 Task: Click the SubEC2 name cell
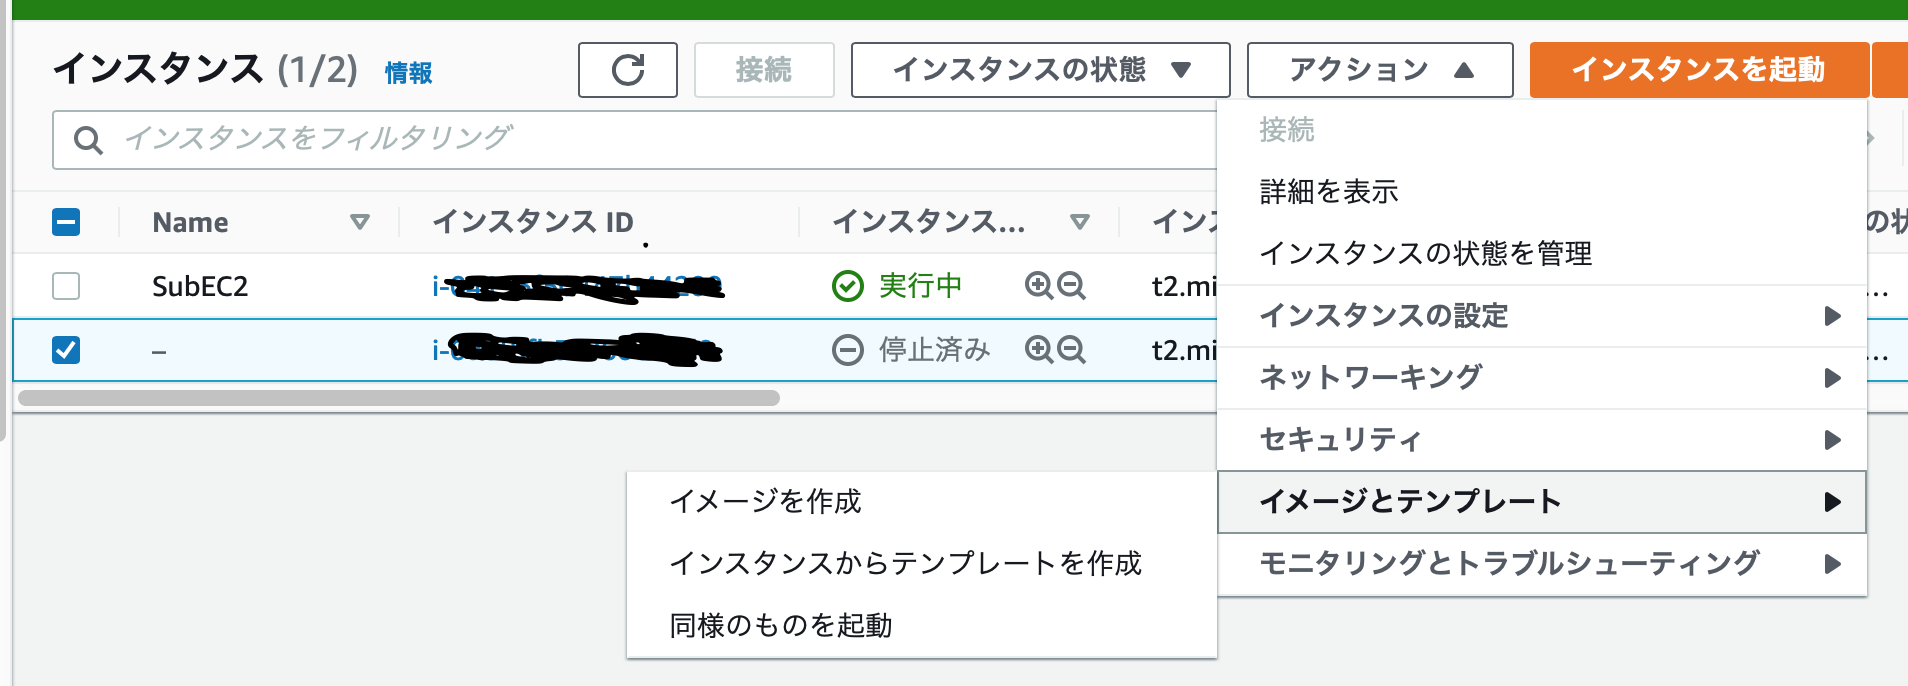coord(200,287)
